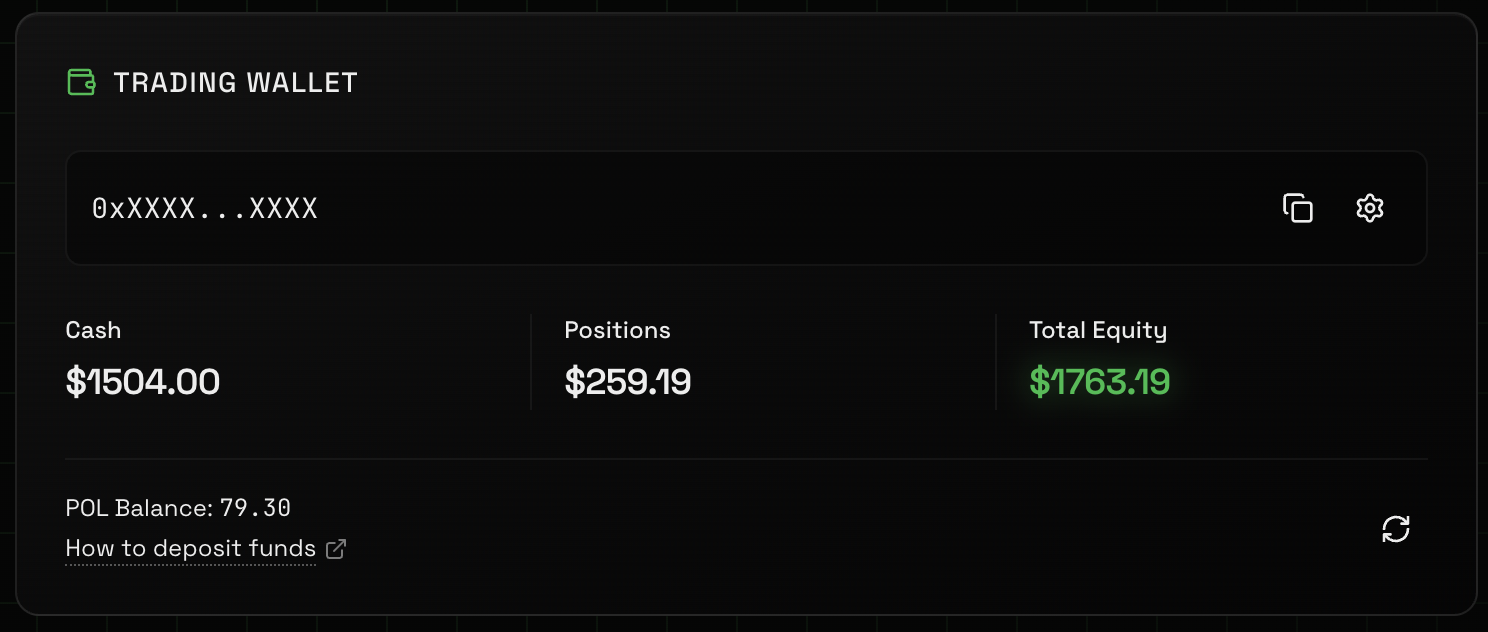Copy the wallet address
The width and height of the screenshot is (1488, 632).
coord(1297,208)
